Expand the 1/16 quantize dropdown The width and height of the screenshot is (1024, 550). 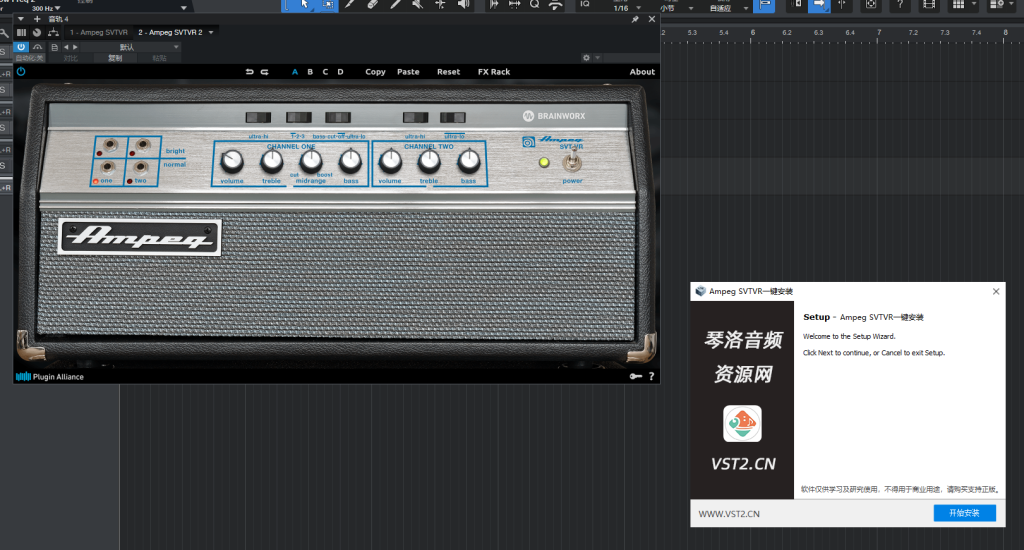click(638, 8)
